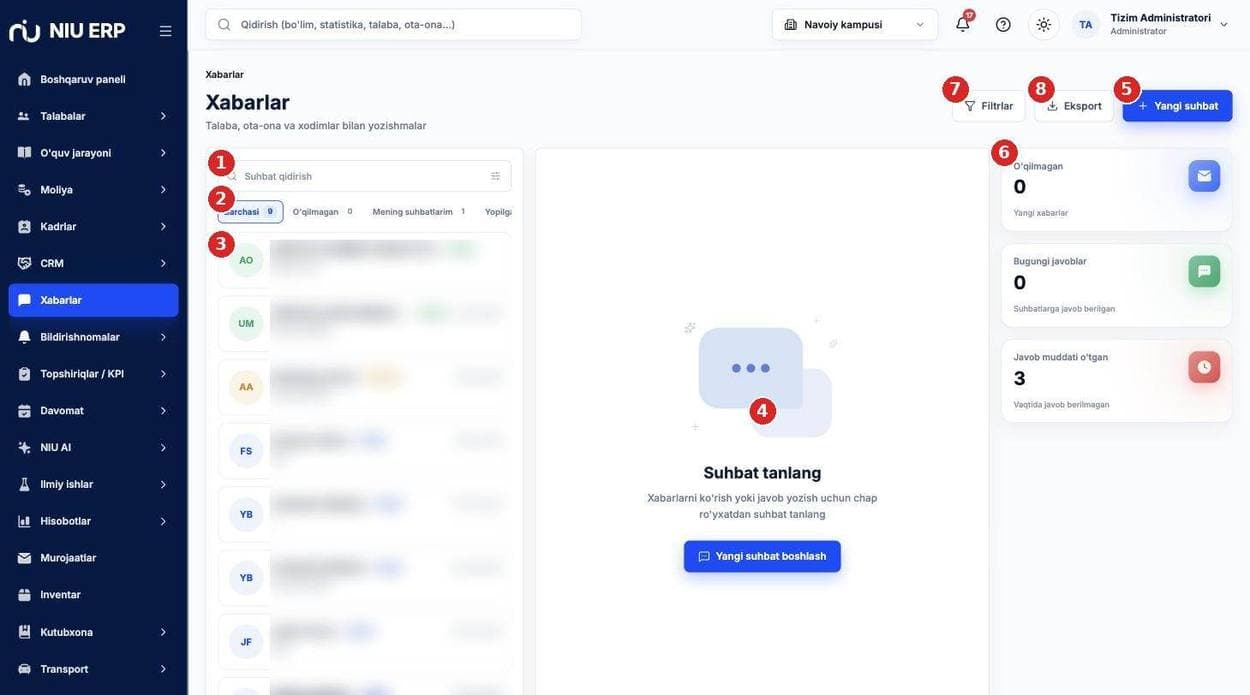Open the conversation with the AO avatar

[364, 260]
